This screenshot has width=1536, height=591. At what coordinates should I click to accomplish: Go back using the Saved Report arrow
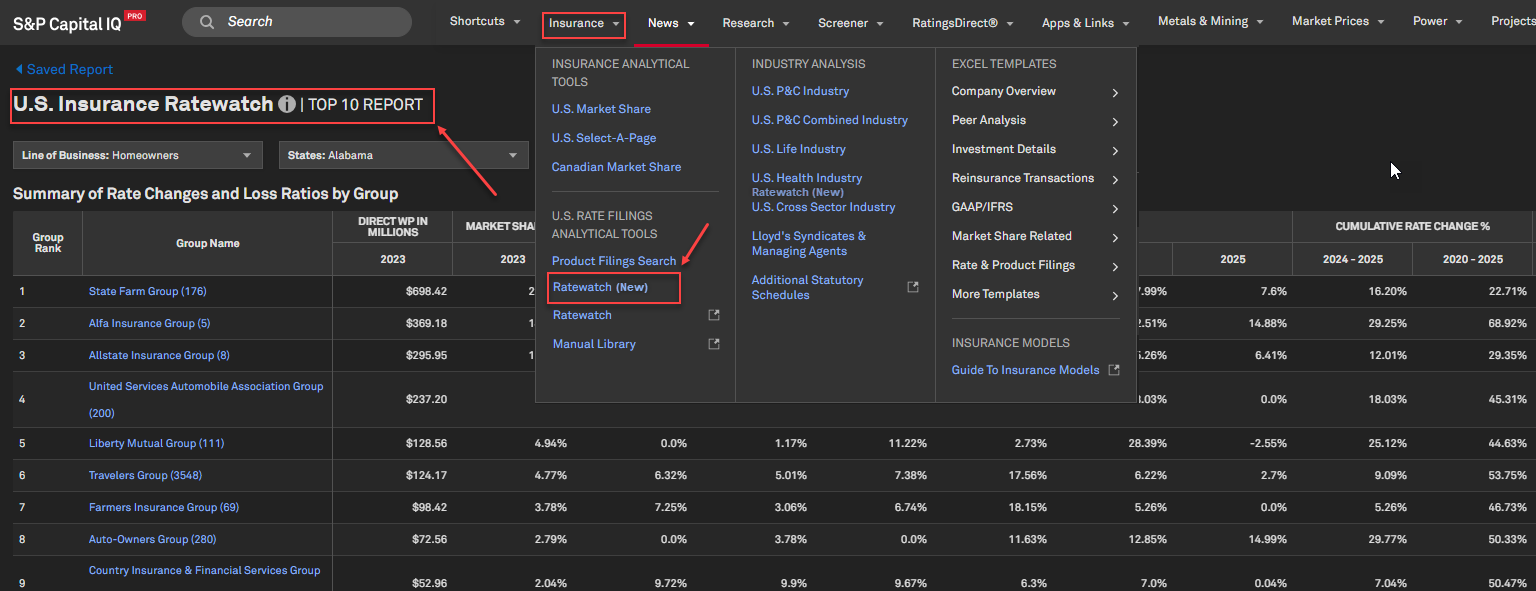tap(20, 69)
